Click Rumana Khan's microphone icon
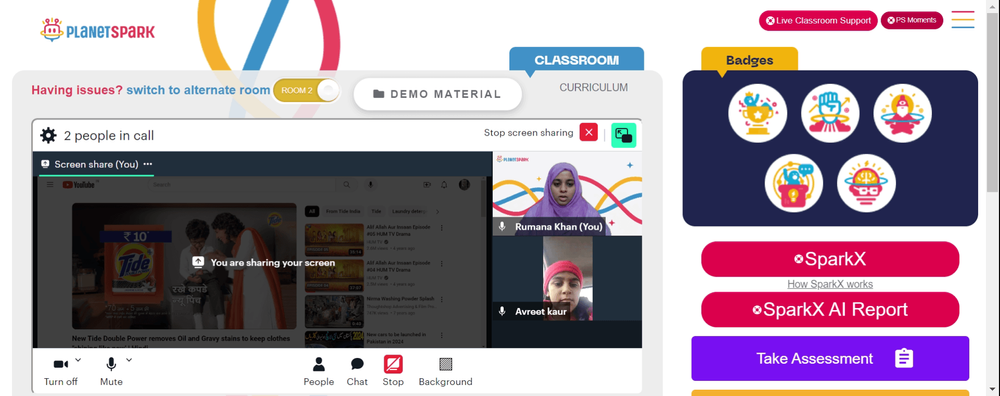 click(503, 227)
